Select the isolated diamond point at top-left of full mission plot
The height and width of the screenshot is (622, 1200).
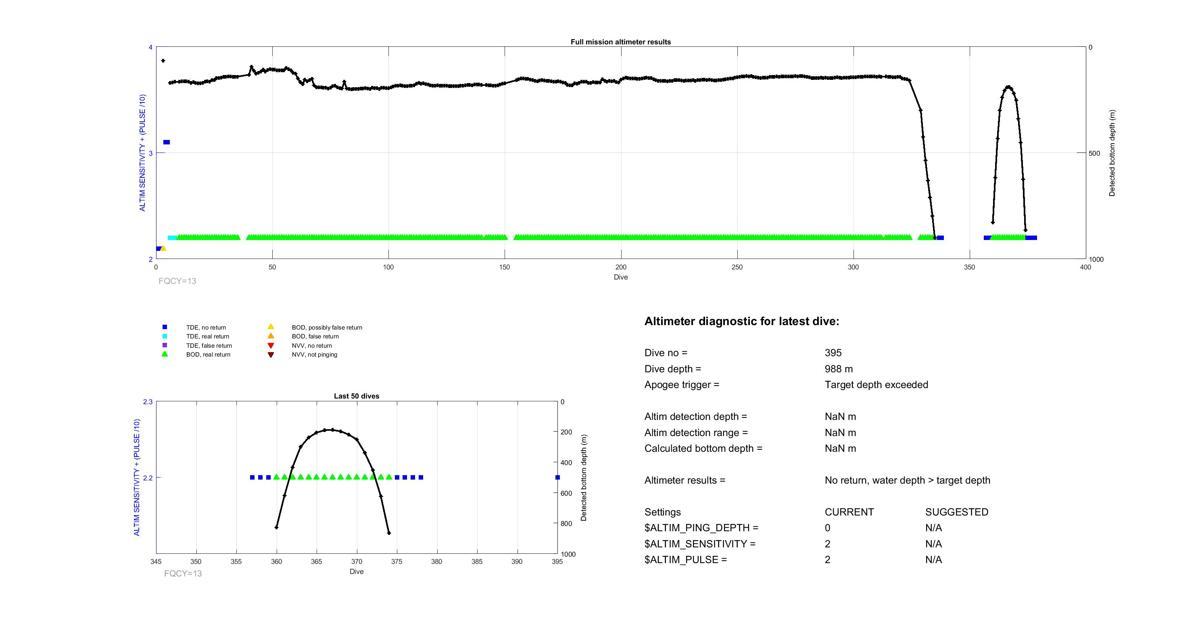click(163, 61)
